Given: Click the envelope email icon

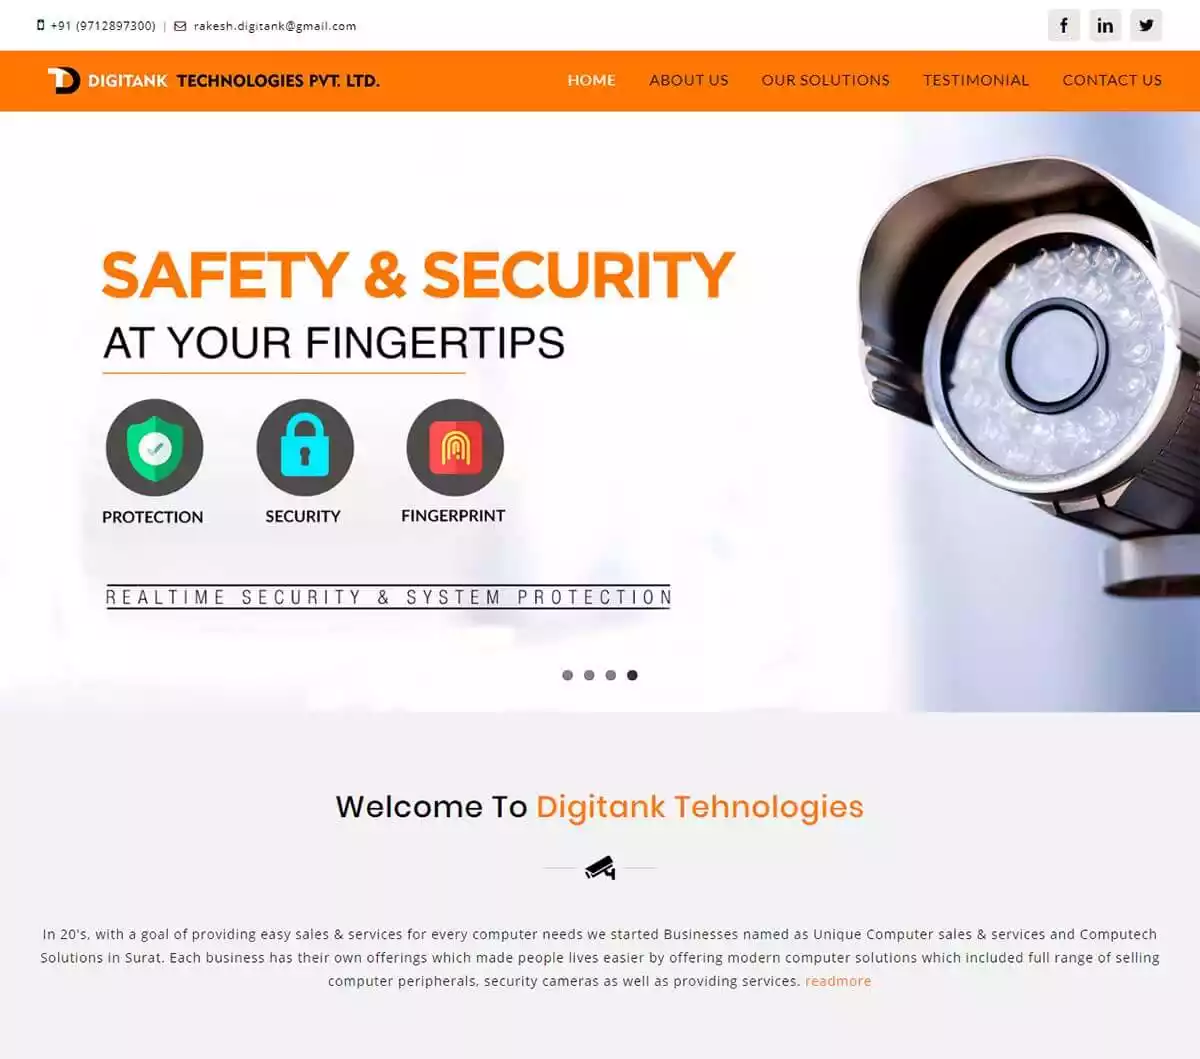Looking at the screenshot, I should 180,26.
